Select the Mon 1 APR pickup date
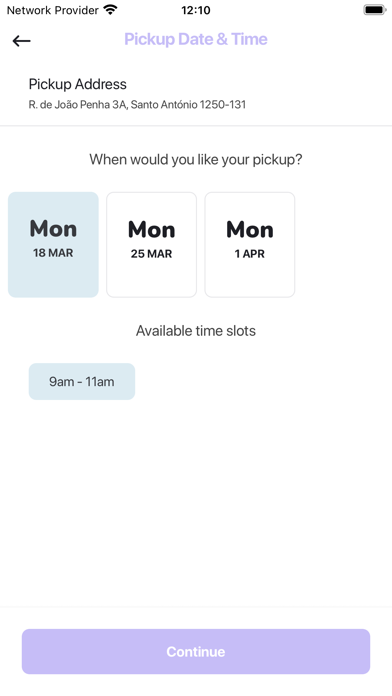Viewport: 392px width, 696px height. tap(249, 245)
